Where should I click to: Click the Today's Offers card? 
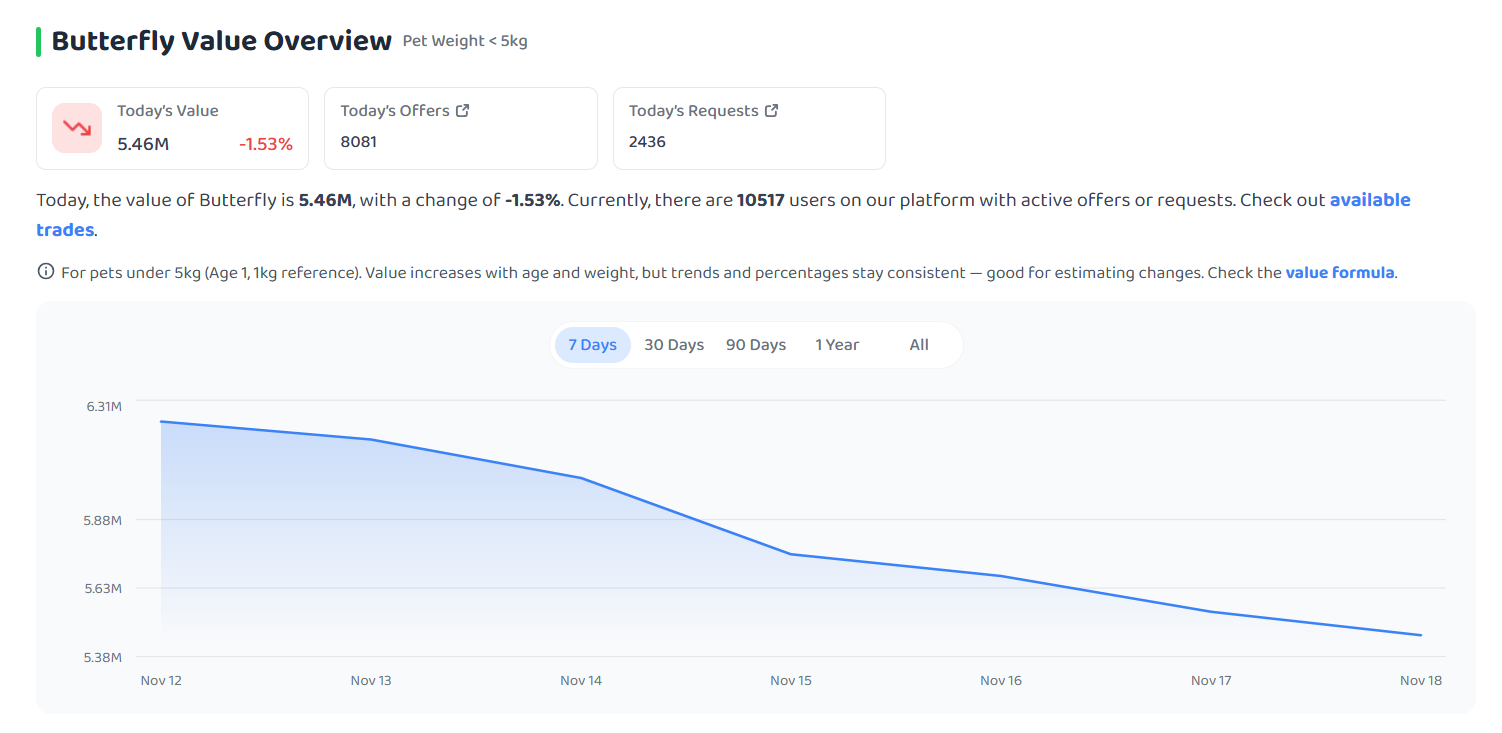[x=461, y=128]
